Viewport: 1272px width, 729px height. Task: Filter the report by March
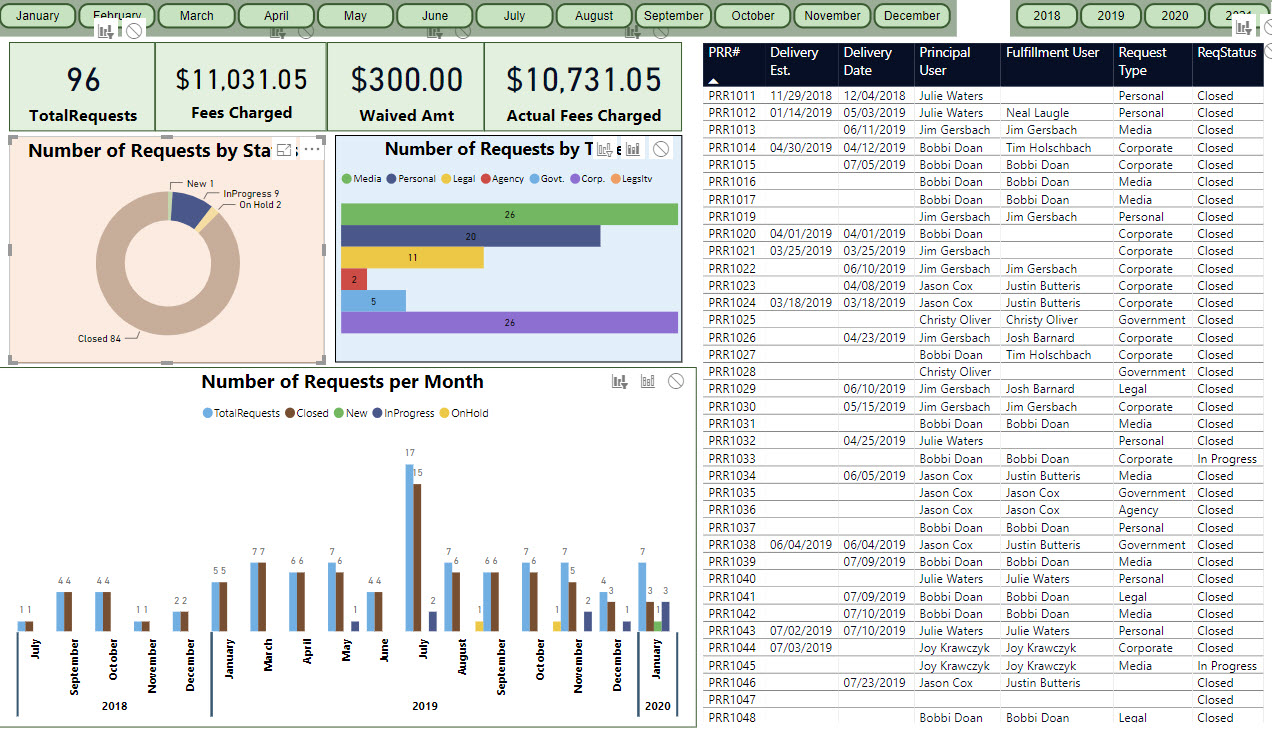[197, 16]
